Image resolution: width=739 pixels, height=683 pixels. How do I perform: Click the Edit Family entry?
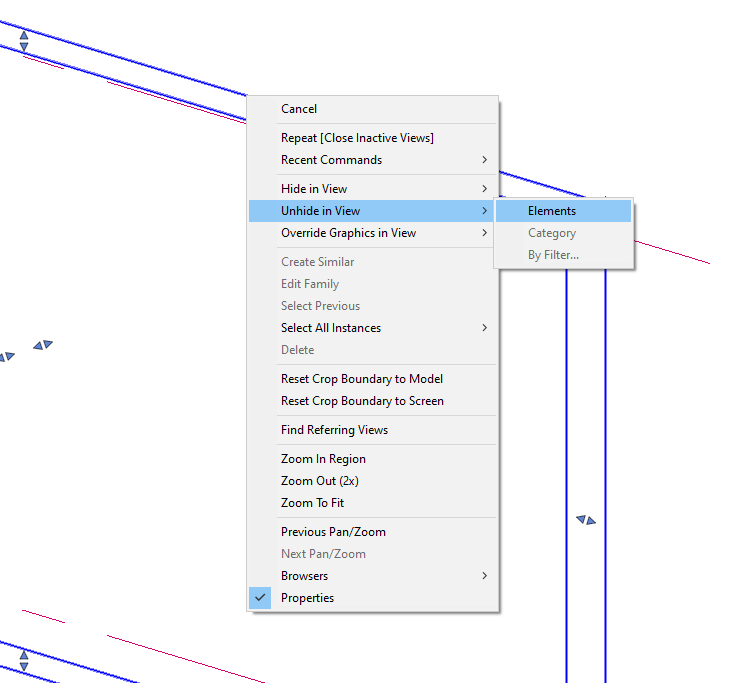tap(372, 284)
